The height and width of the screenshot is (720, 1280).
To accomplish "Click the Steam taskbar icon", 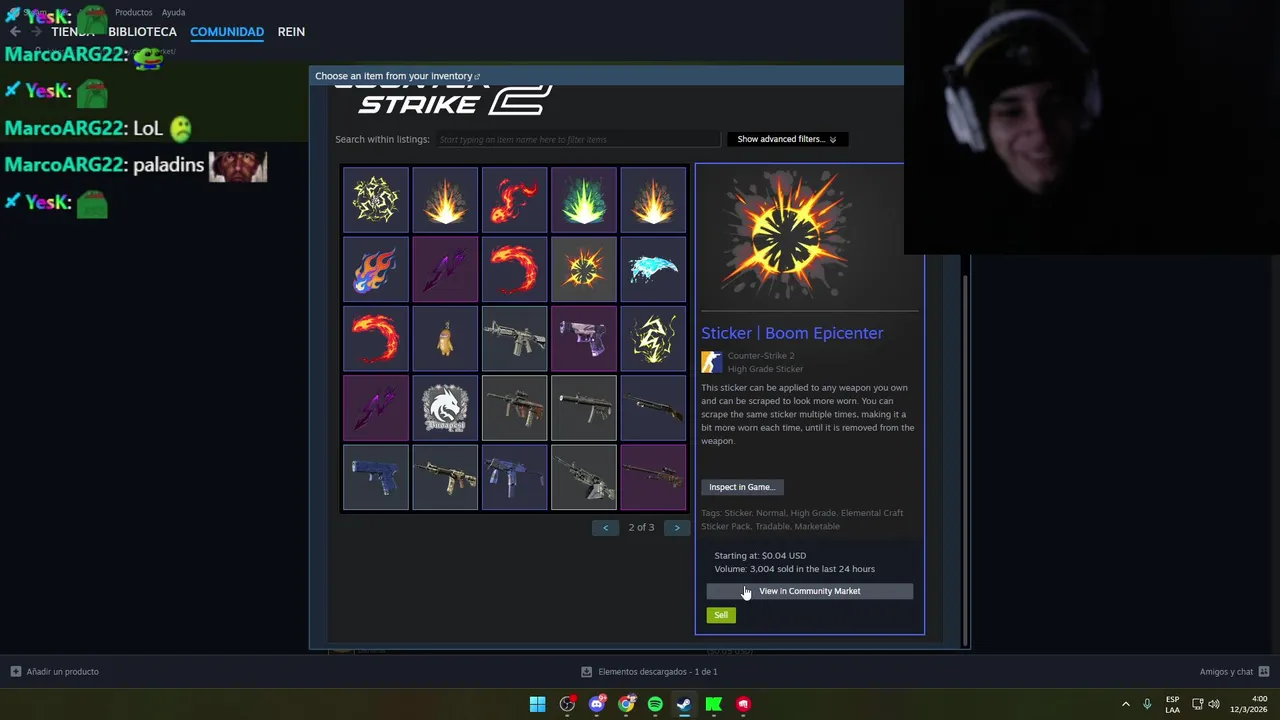I will tap(684, 704).
